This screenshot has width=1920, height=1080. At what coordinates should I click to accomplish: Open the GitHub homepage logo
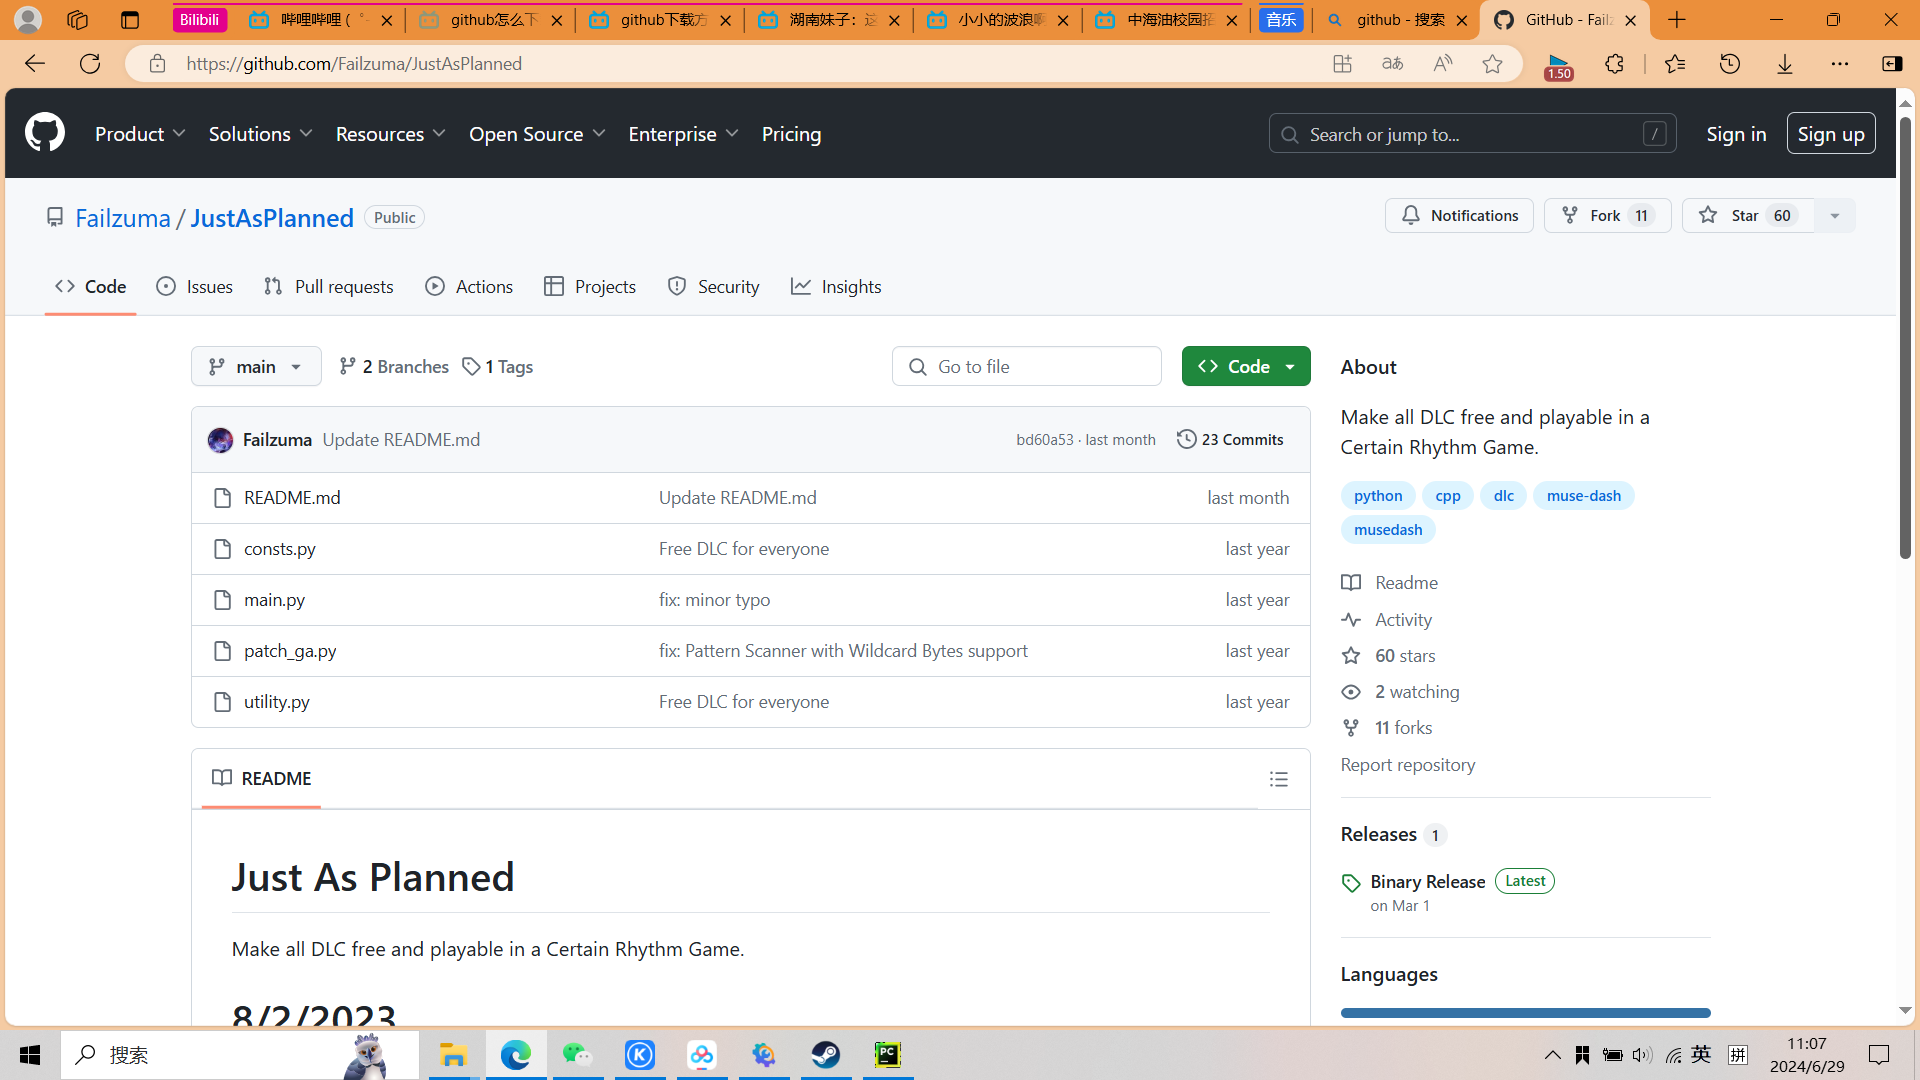(45, 133)
